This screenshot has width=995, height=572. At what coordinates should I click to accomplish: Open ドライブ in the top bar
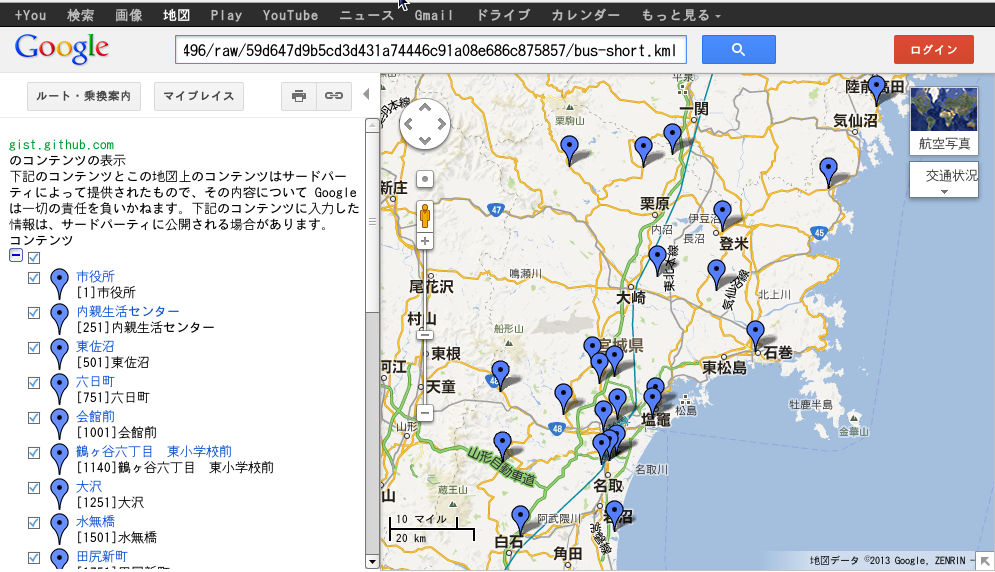click(503, 15)
